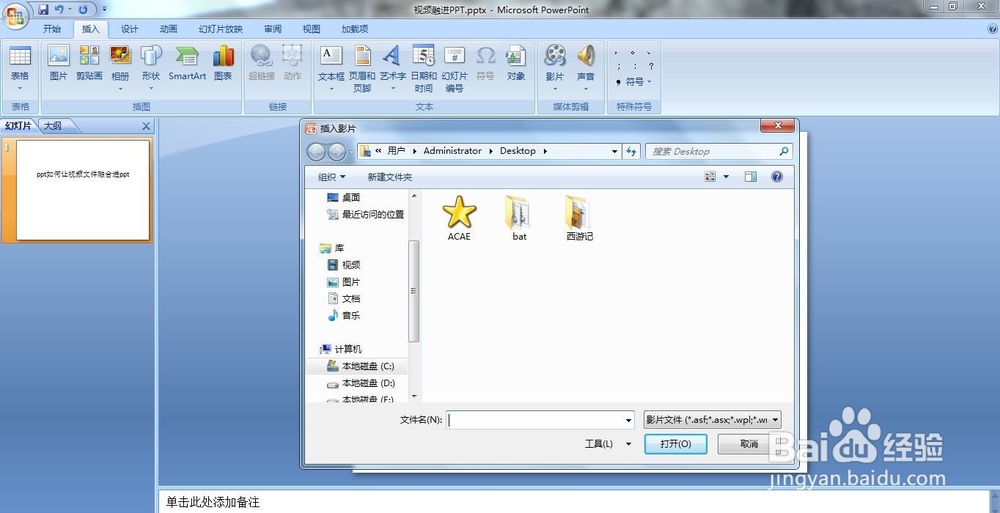Click 用户 in the address path
Viewport: 1000px width, 513px height.
coord(396,151)
